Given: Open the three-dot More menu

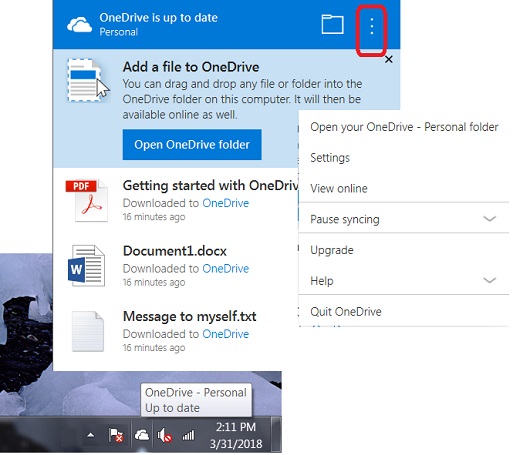Looking at the screenshot, I should point(372,26).
